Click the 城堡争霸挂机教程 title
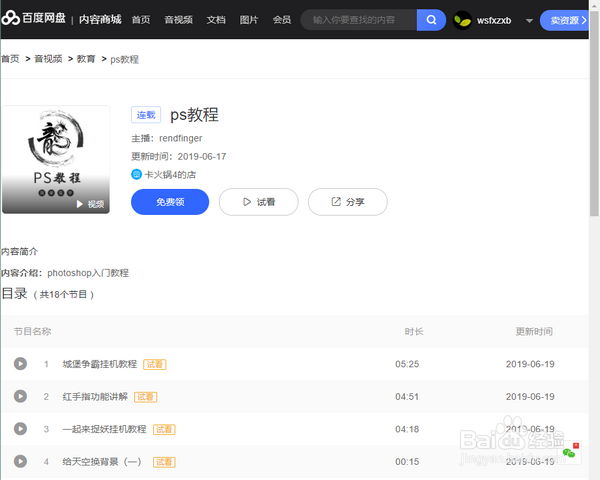The width and height of the screenshot is (600, 480). point(99,364)
